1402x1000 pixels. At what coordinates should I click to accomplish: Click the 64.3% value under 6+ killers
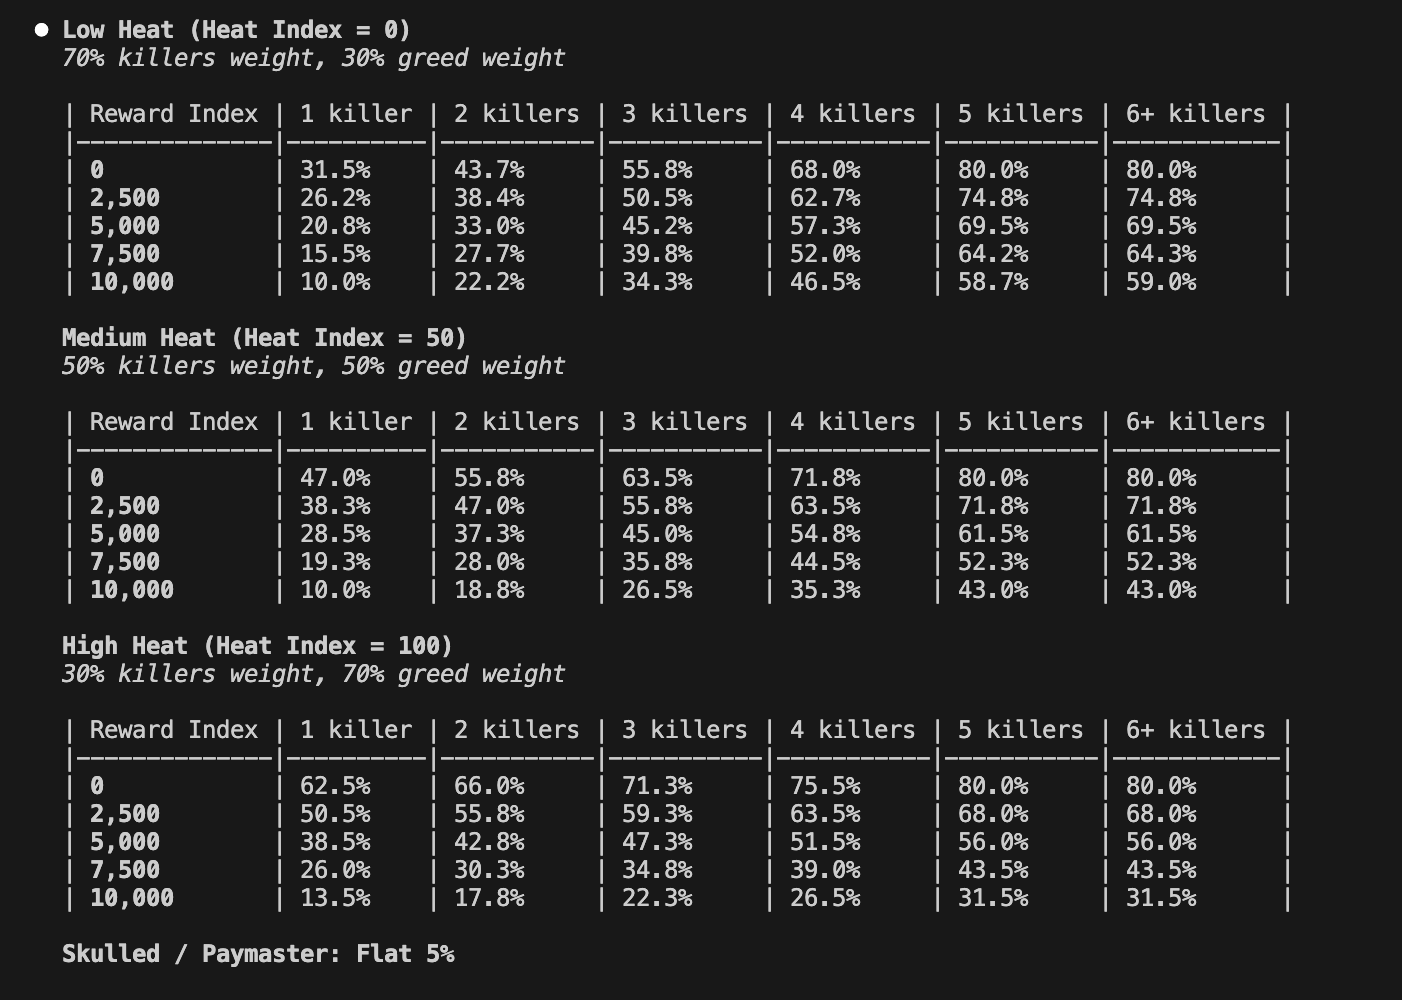pos(1160,254)
